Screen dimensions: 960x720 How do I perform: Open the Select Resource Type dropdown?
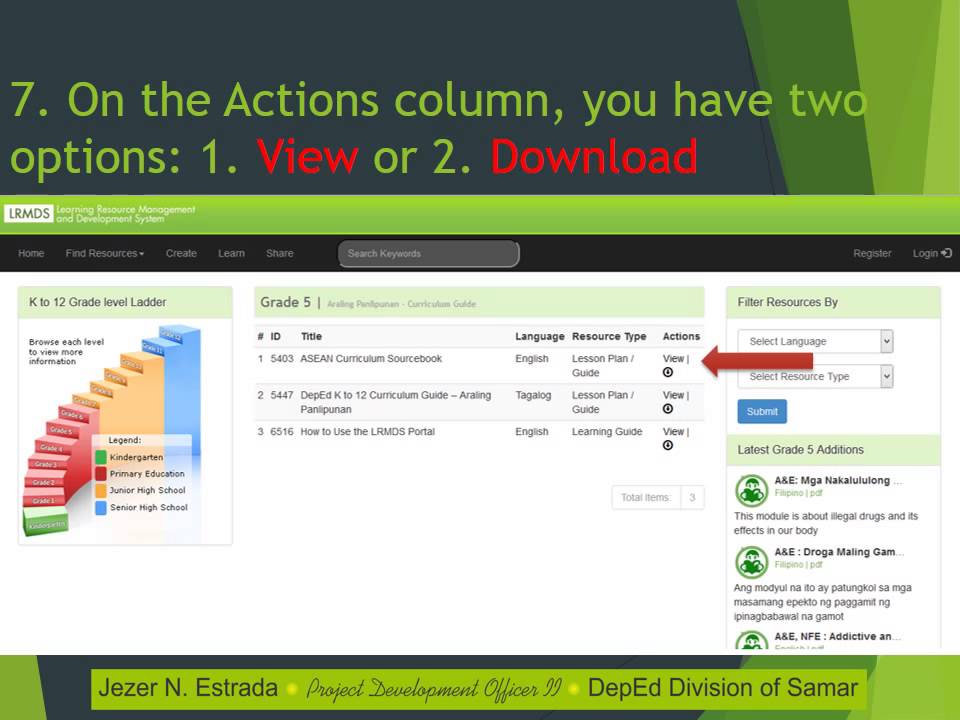point(815,377)
